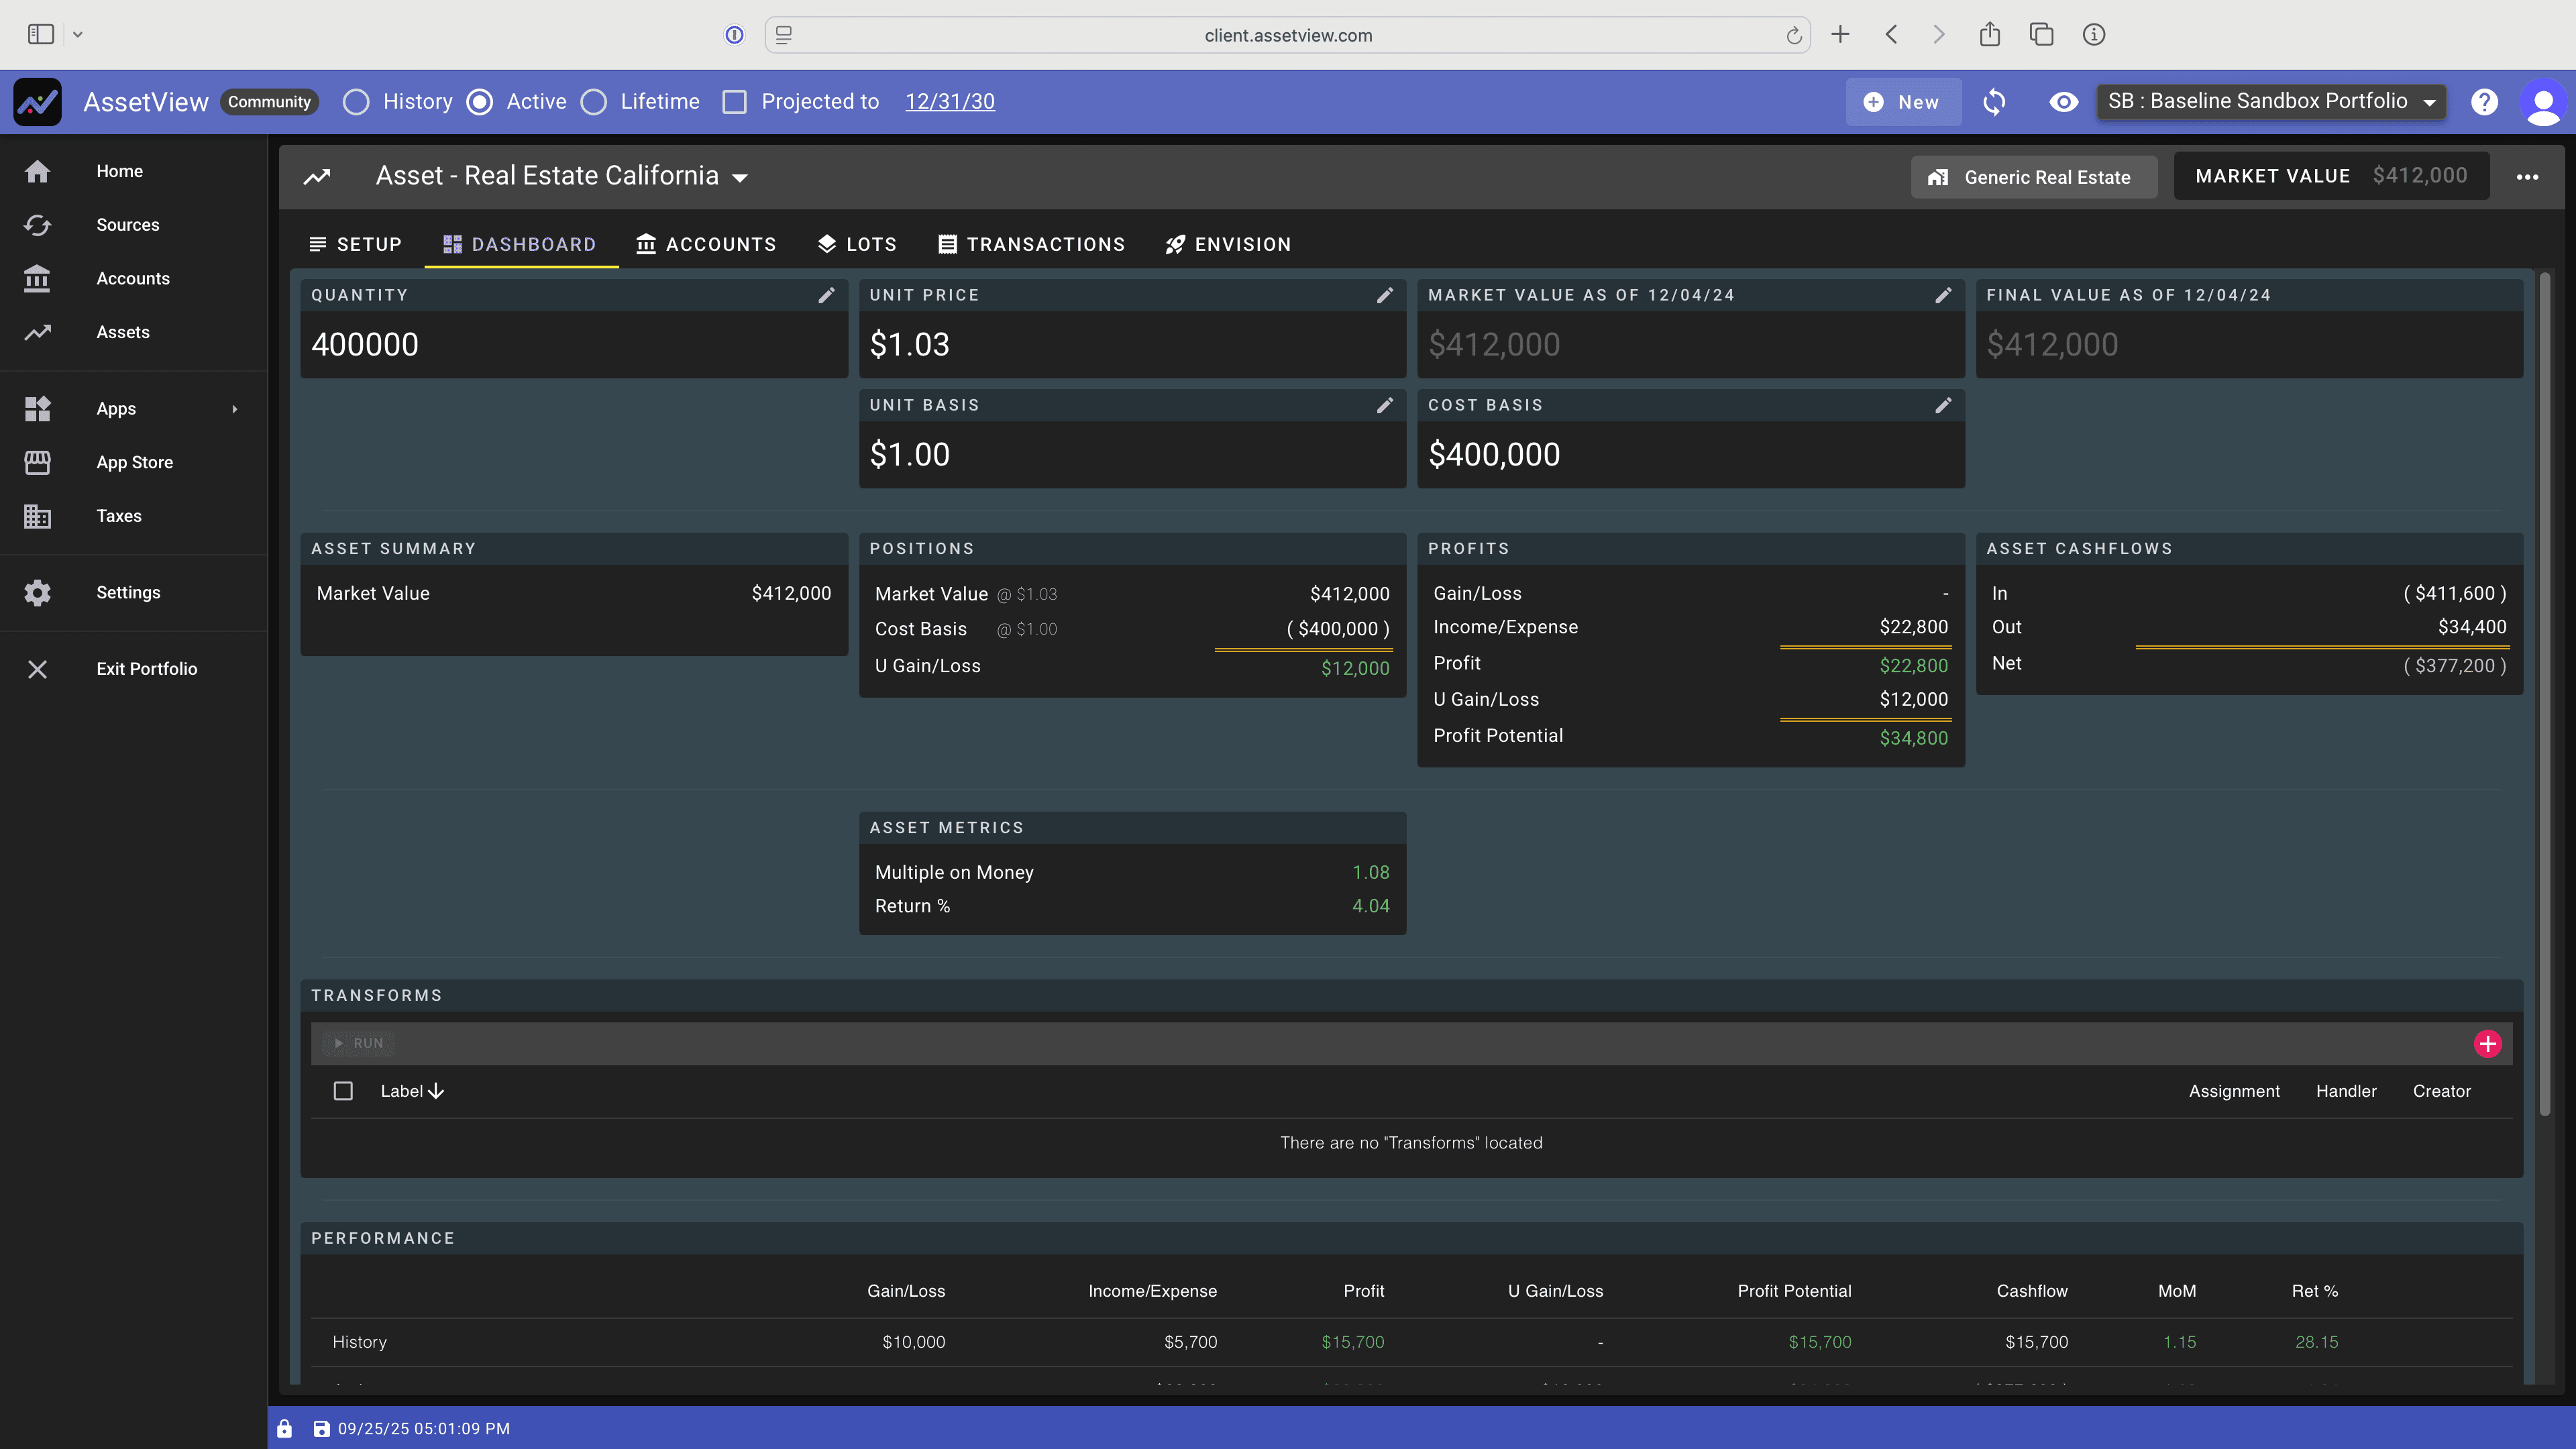Open the Accounts section from the sidebar
This screenshot has width=2576, height=1449.
37,279
